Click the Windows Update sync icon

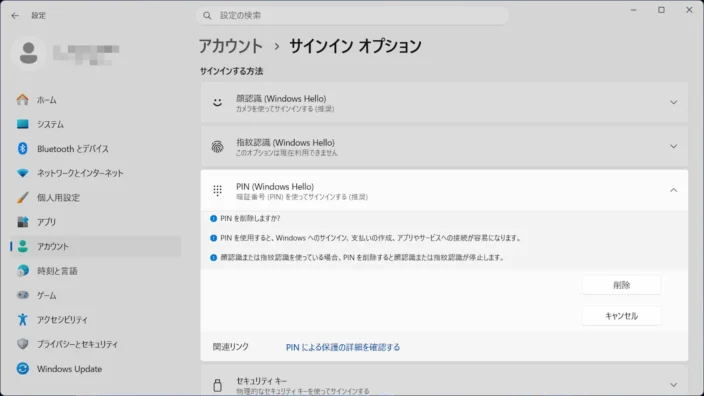click(22, 369)
